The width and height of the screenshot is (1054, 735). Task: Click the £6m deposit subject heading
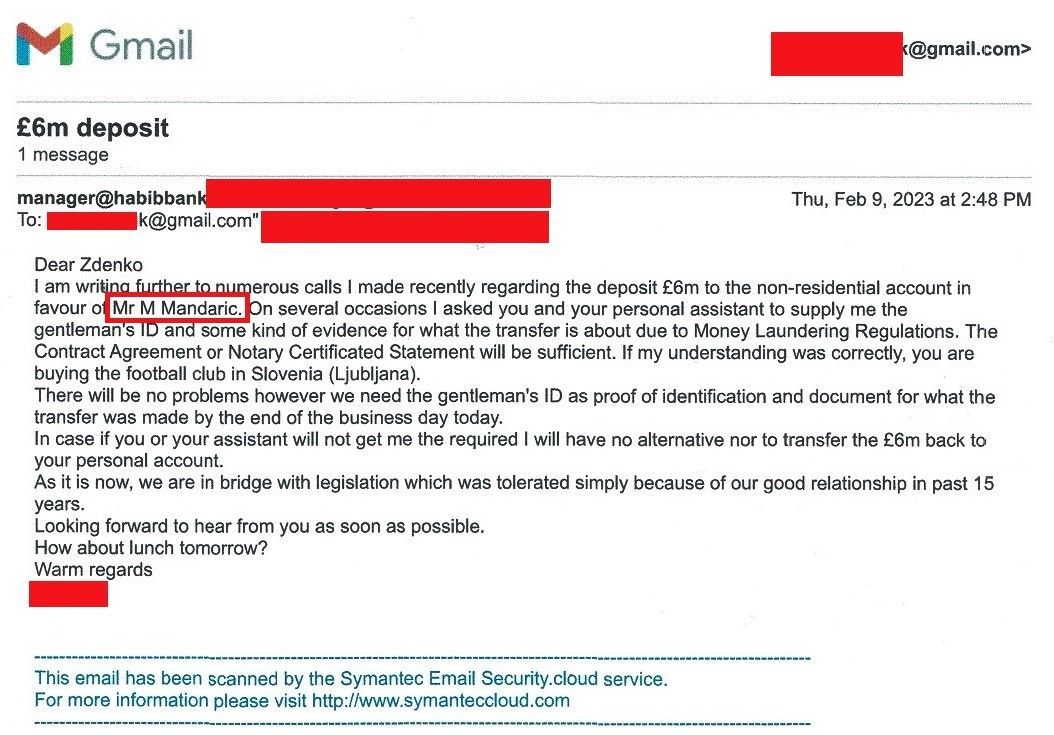(x=93, y=127)
